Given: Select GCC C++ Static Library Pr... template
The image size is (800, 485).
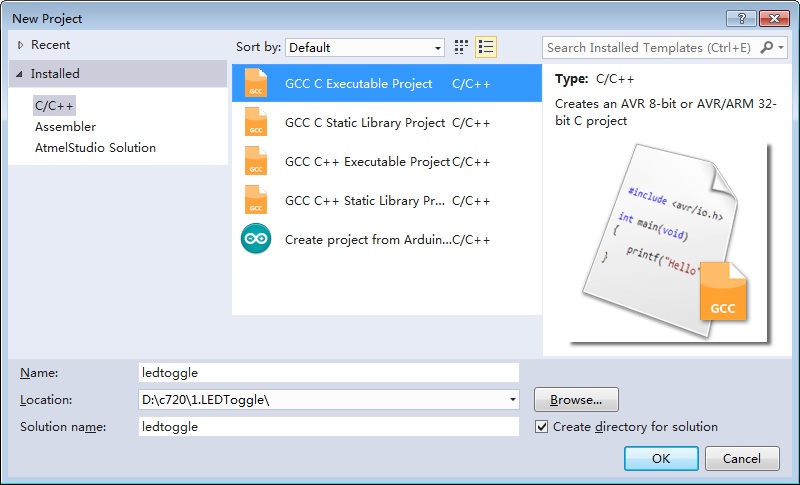Looking at the screenshot, I should coord(387,200).
